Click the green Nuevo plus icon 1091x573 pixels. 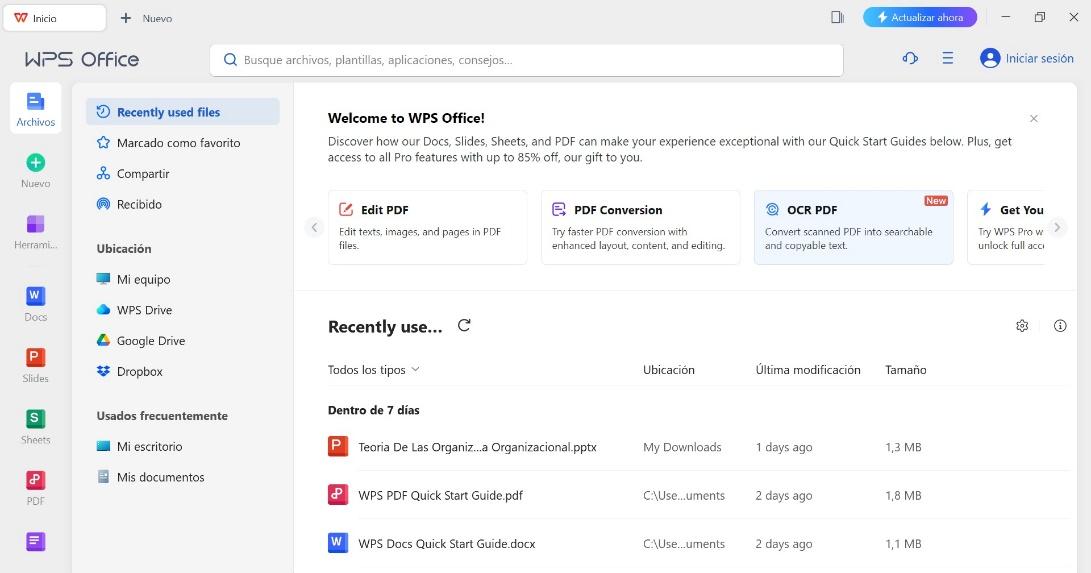(35, 163)
